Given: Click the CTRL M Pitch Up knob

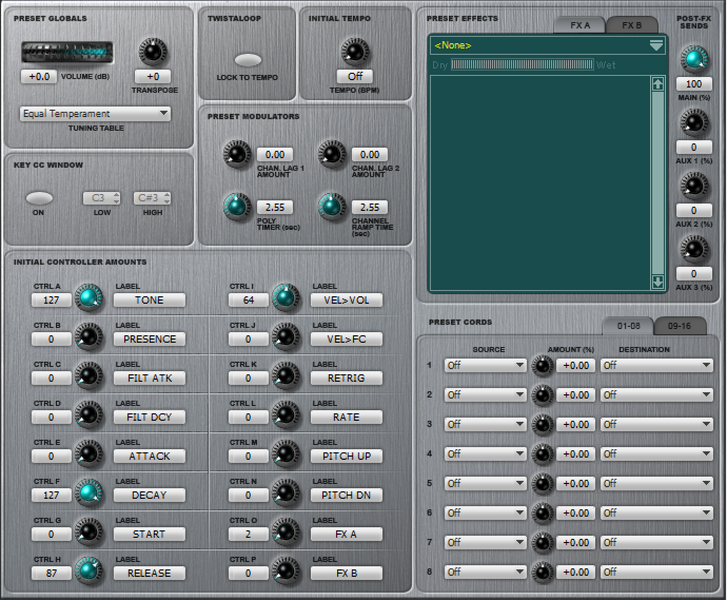Looking at the screenshot, I should 286,453.
